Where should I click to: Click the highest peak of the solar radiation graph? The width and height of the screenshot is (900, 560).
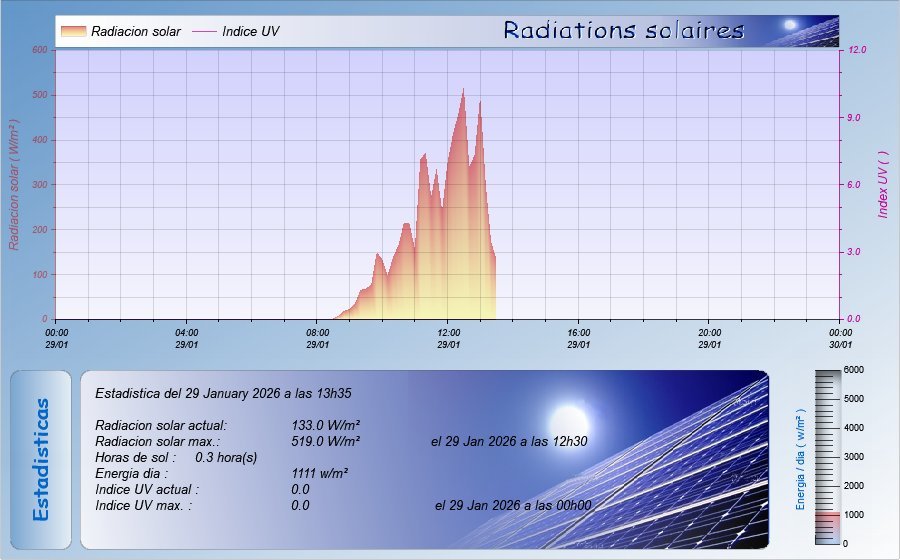[463, 90]
